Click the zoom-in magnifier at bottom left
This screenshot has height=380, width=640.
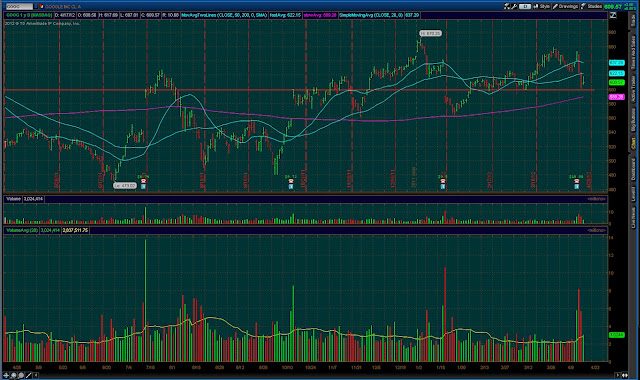click(13, 375)
